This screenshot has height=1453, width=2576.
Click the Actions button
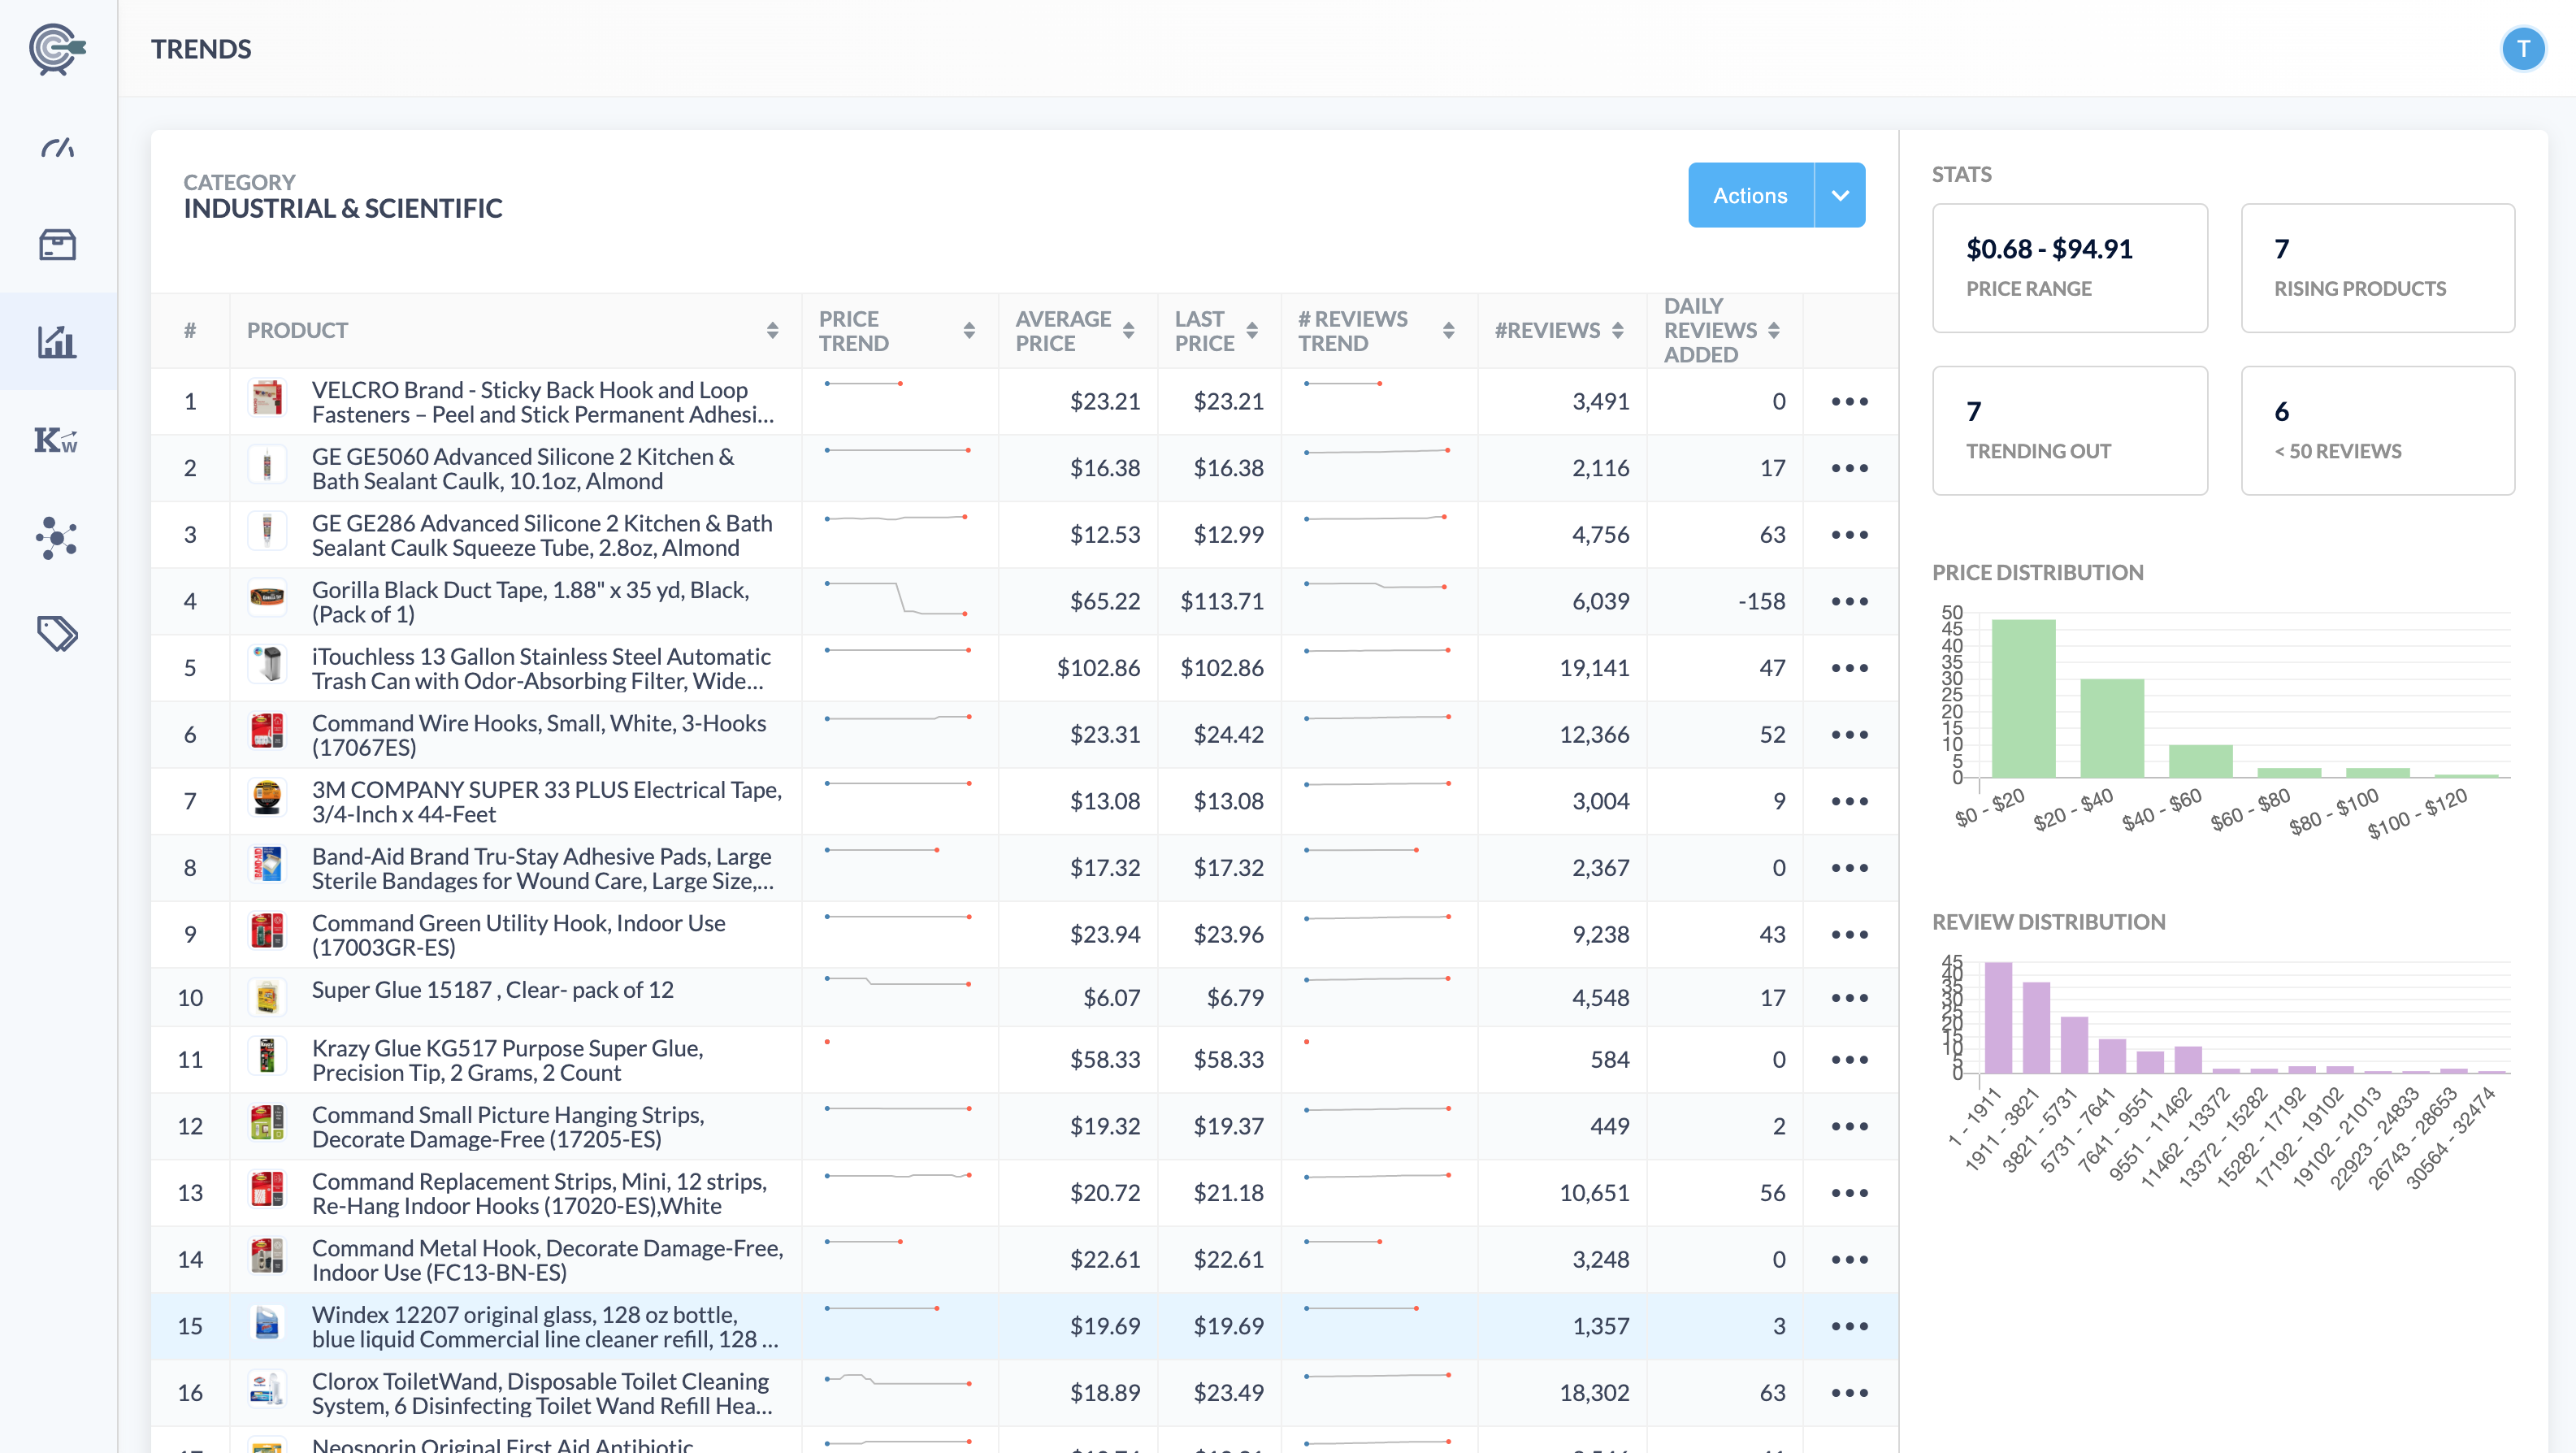click(x=1750, y=196)
